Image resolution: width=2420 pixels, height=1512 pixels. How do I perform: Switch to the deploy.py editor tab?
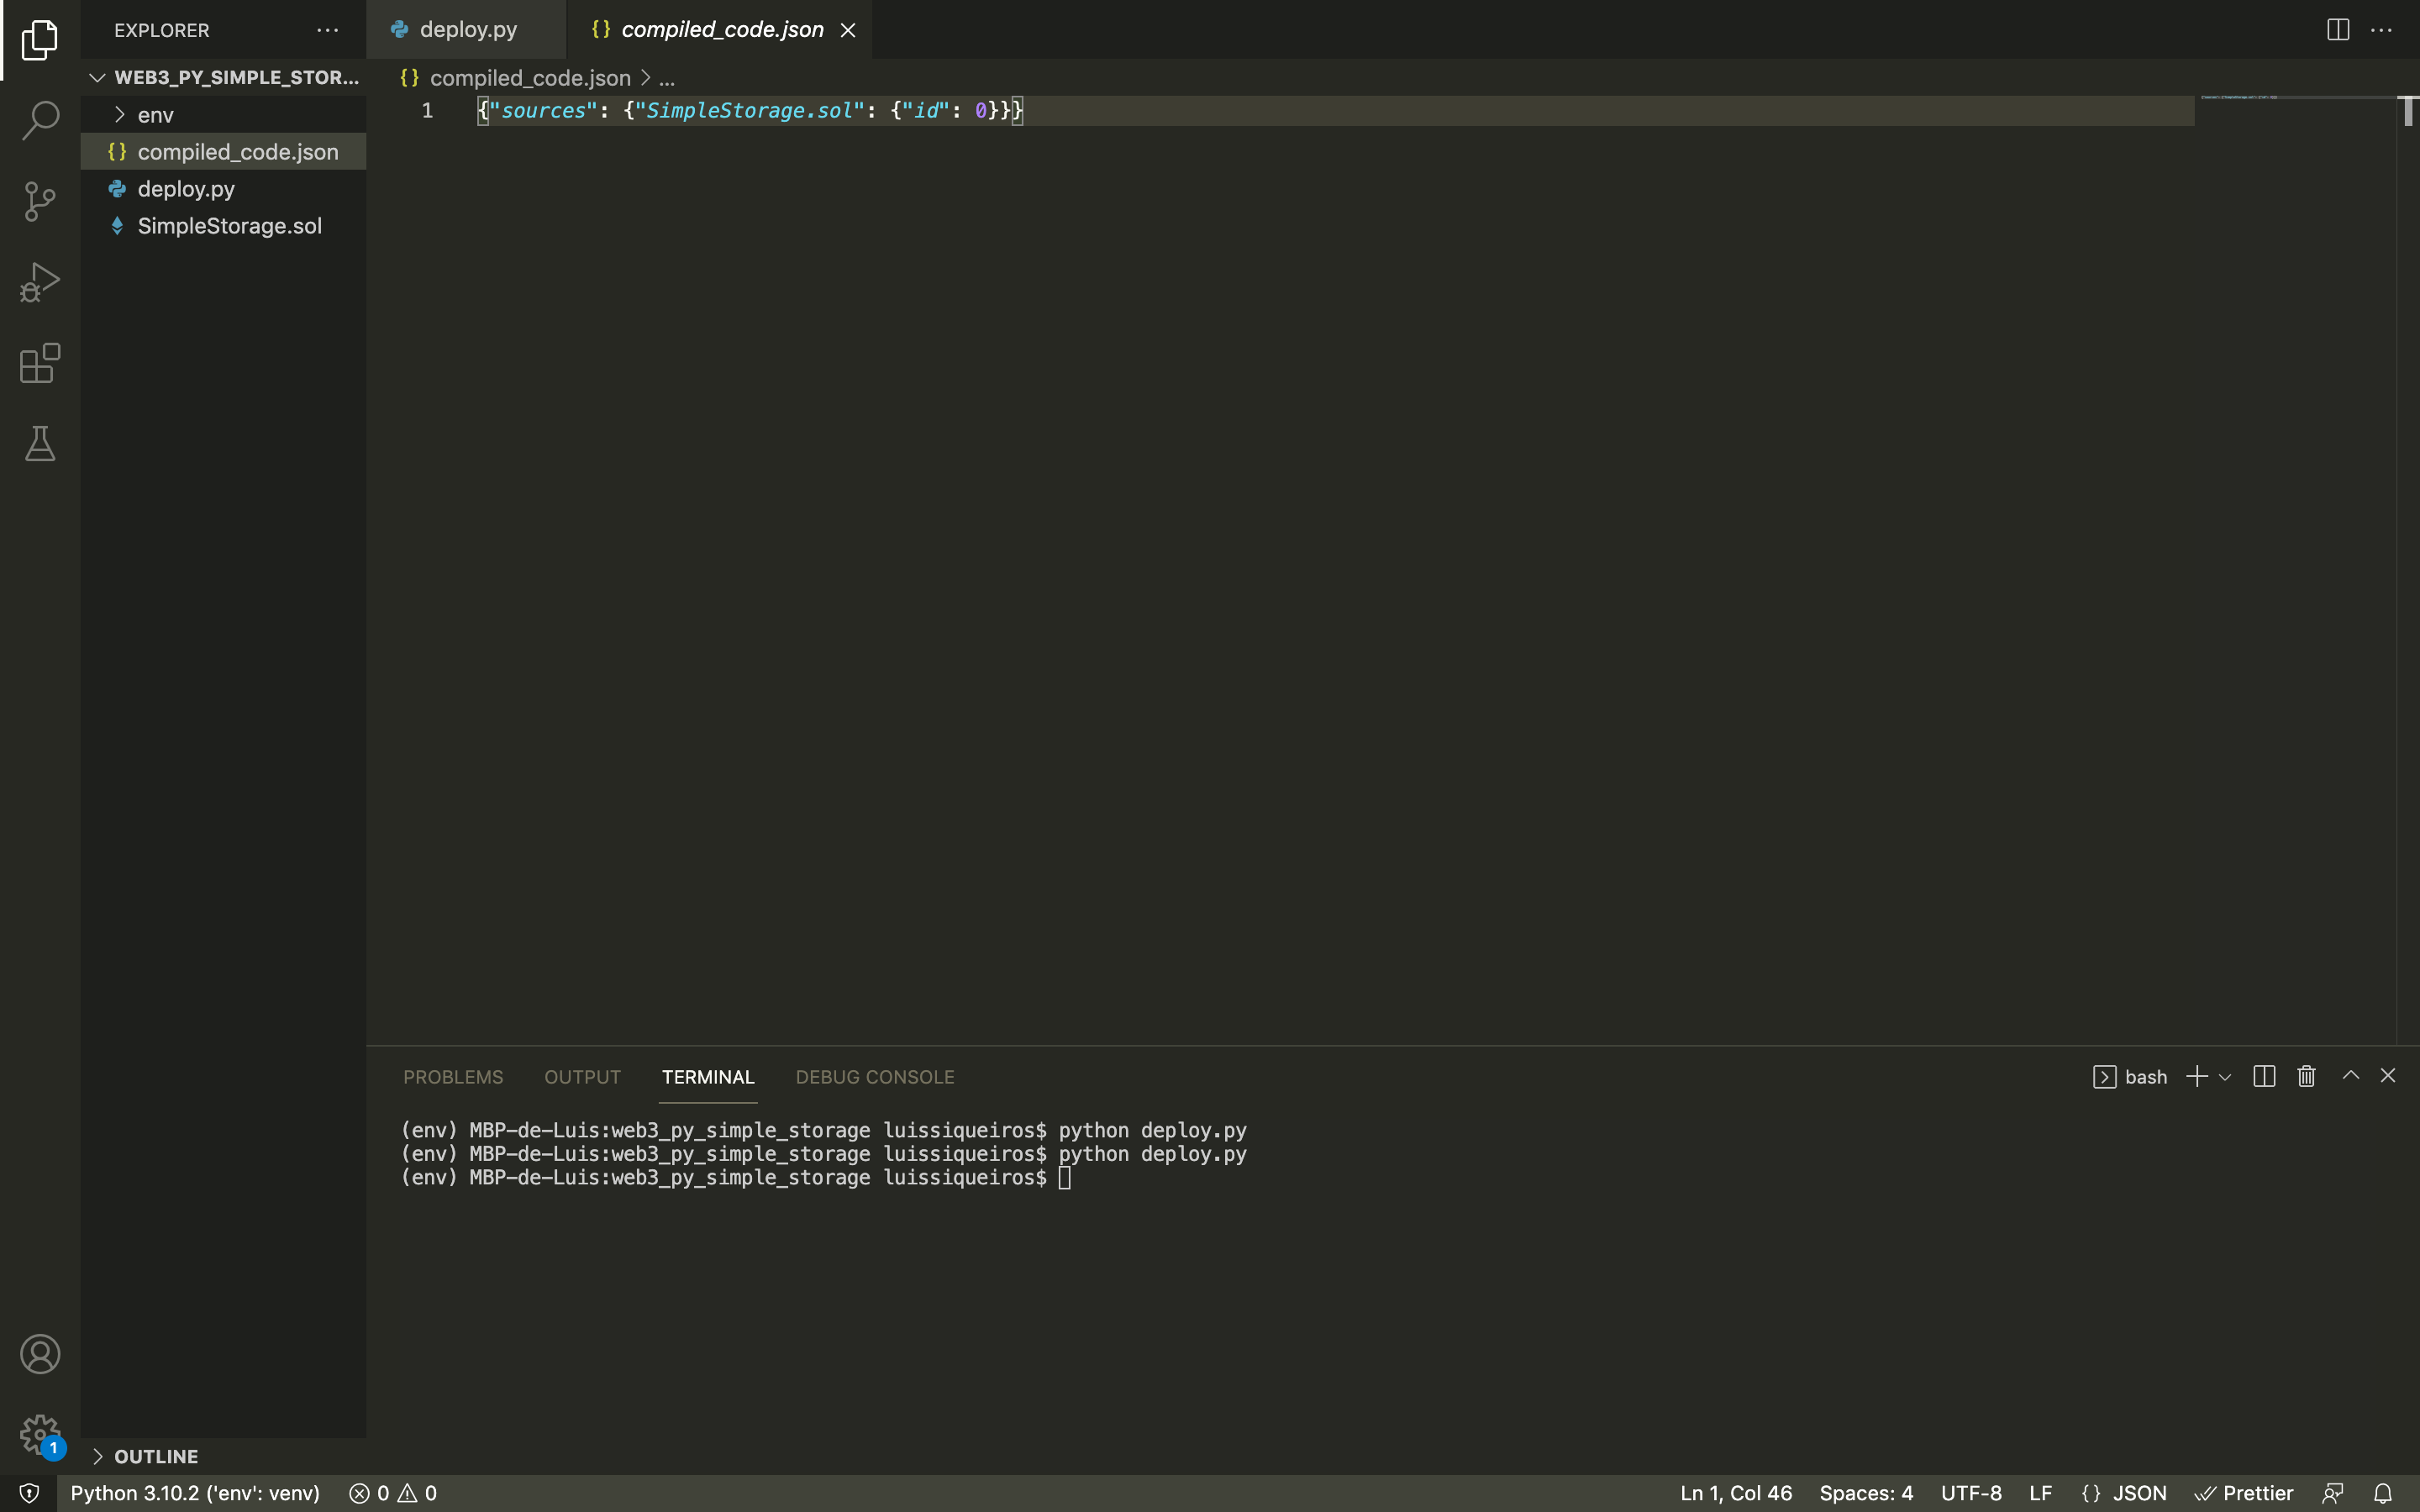click(467, 30)
